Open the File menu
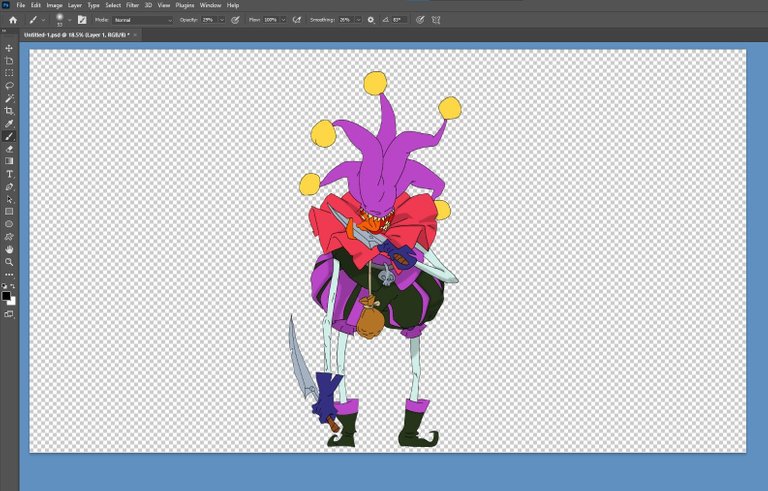 pos(21,5)
